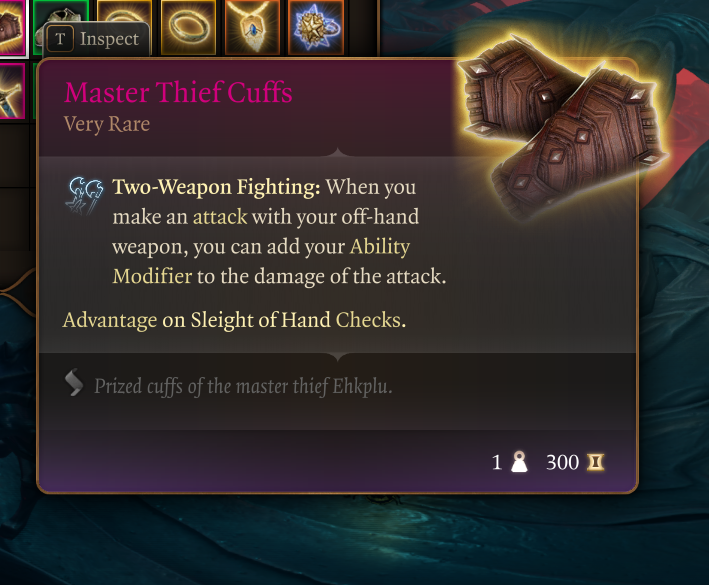
Task: Click the weight icon beside 1
Action: click(519, 462)
